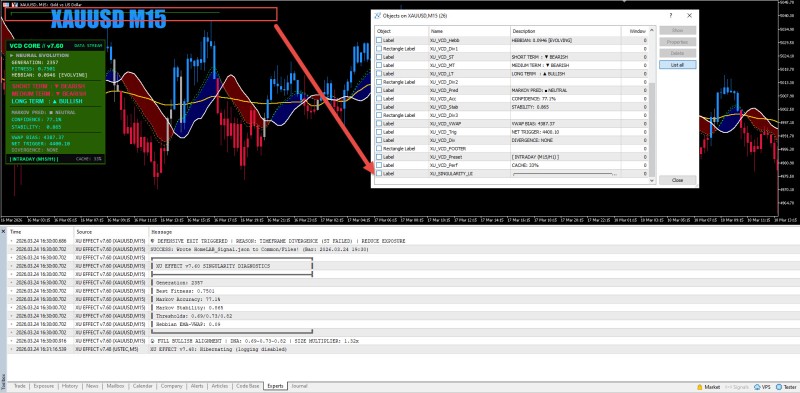Click the Objects dialog title icon
The width and height of the screenshot is (800, 393).
pyautogui.click(x=378, y=16)
